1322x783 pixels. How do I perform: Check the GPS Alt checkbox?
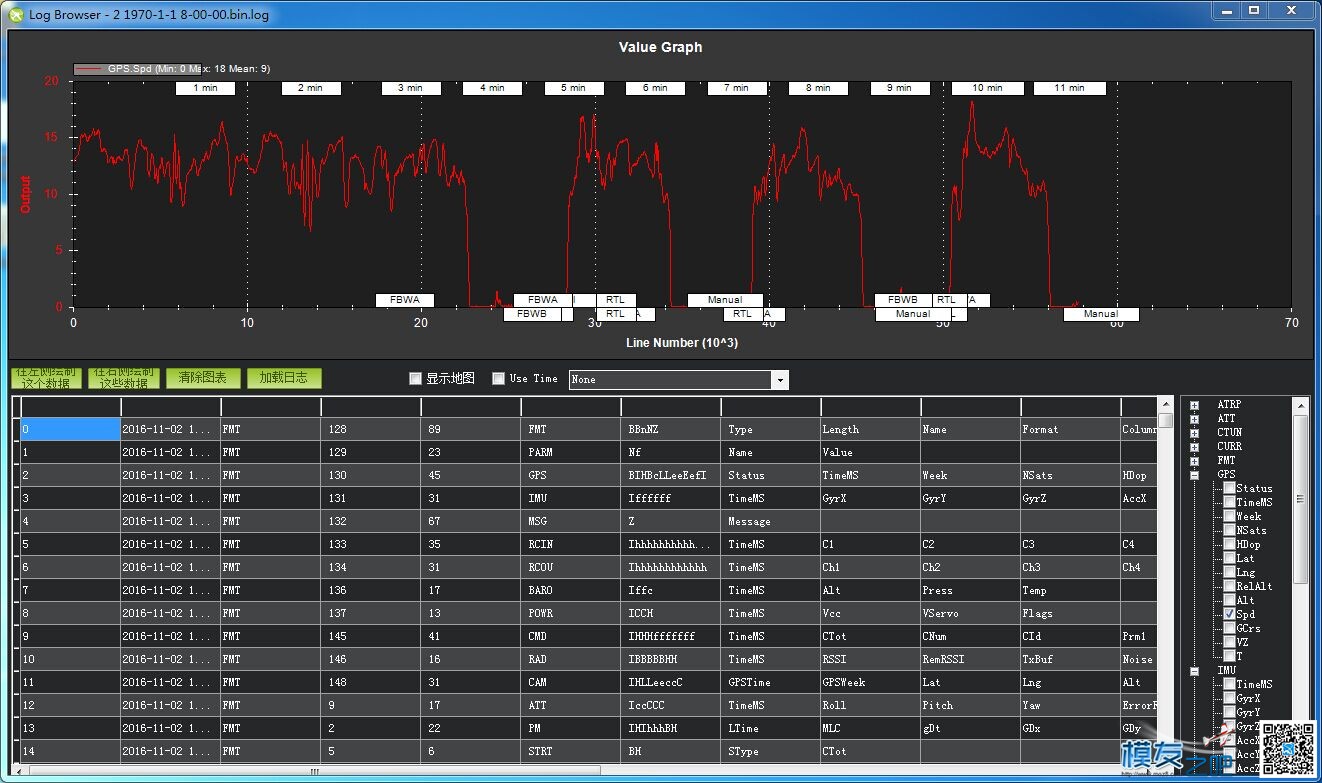click(1229, 600)
